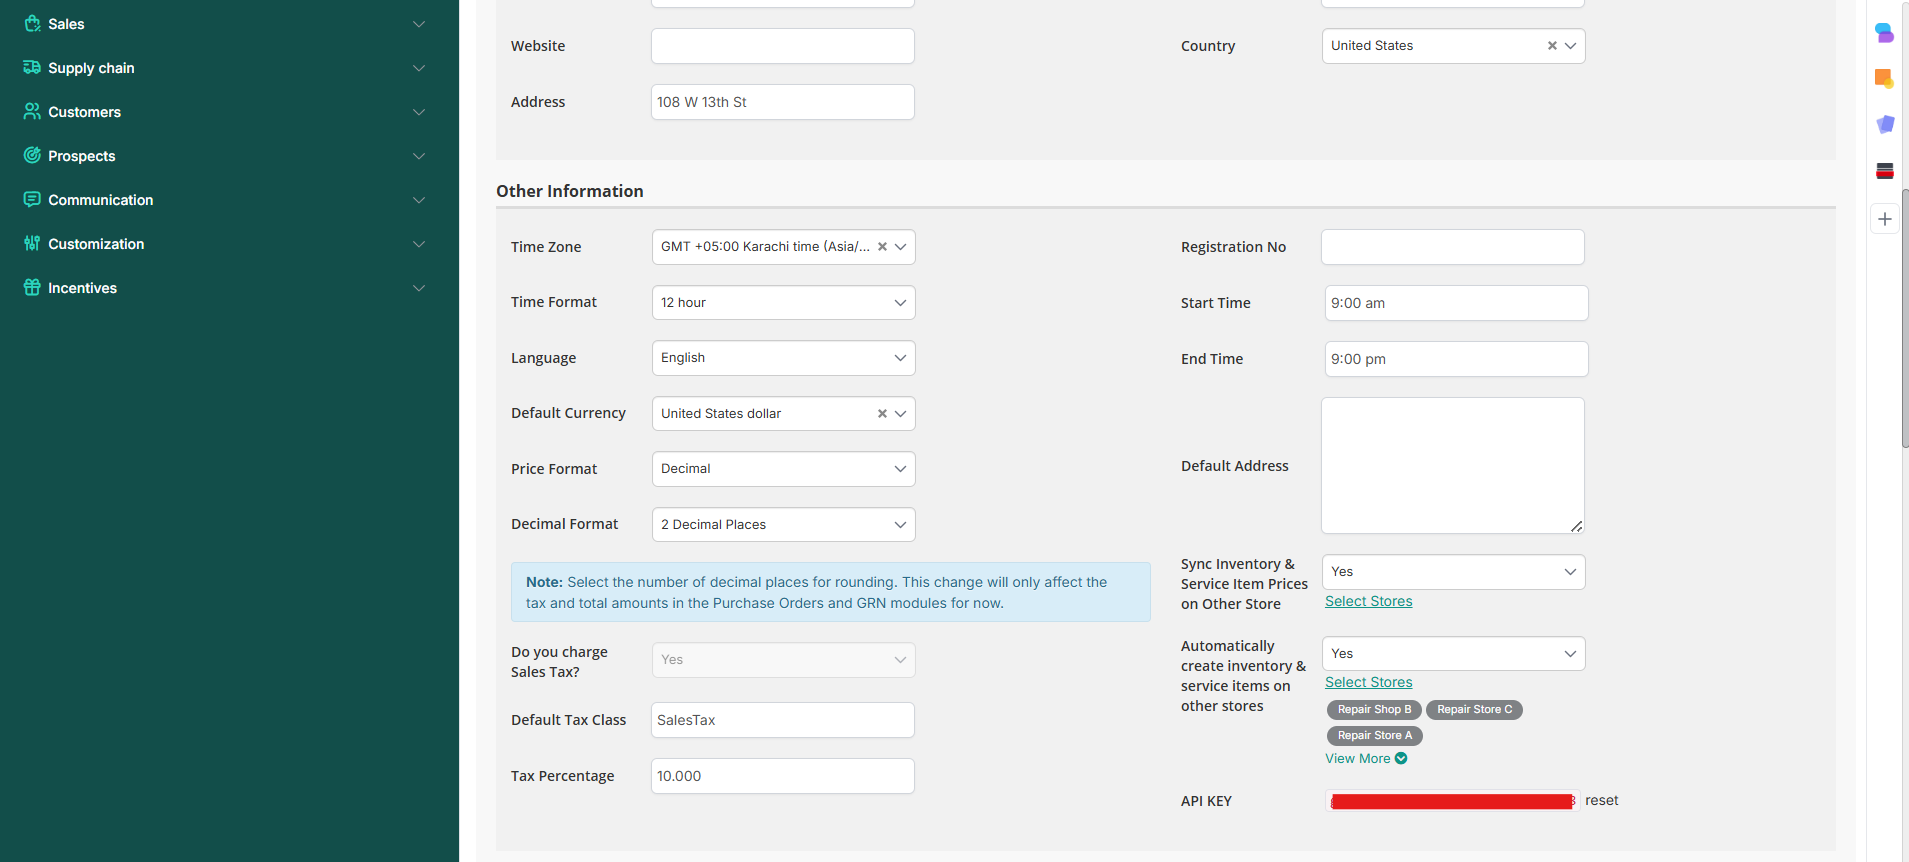Click Select Stores under Sync Inventory

pos(1368,601)
